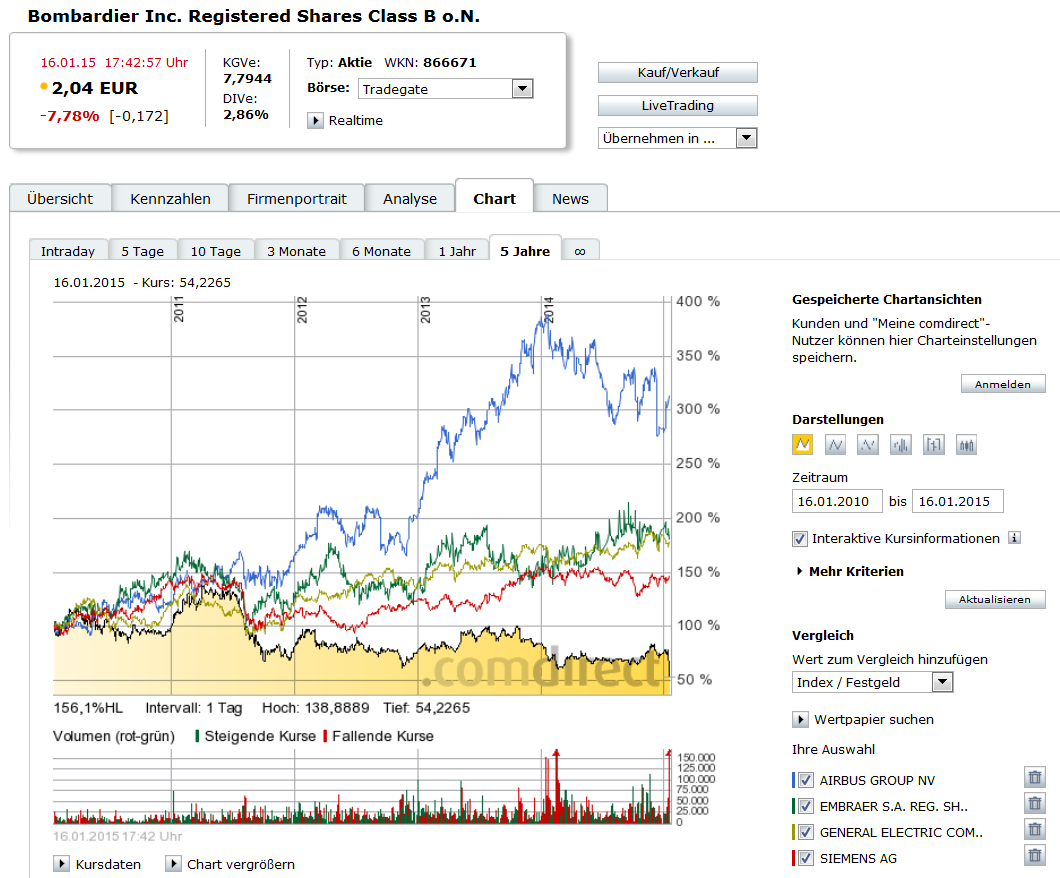
Task: Open the Kursdaten link
Action: [x=108, y=864]
